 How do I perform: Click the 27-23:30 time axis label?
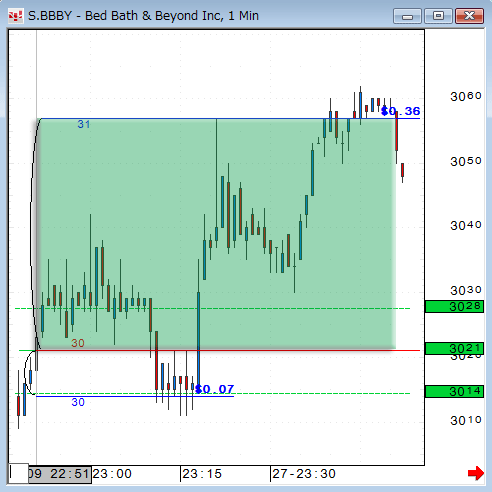point(304,474)
